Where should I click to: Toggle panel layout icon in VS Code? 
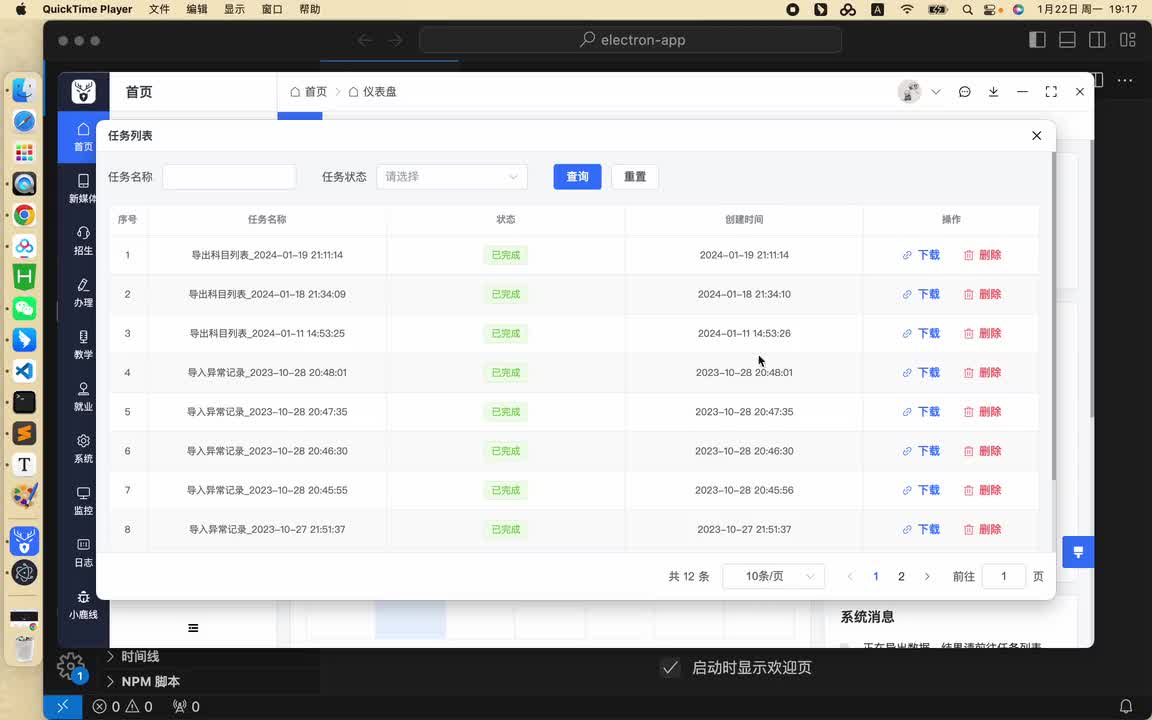1067,40
